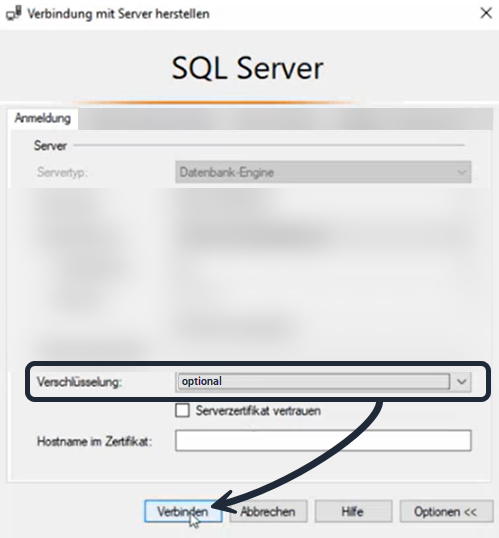Click the Verschlüsselung label
Screen dimensions: 499x538
[x=79, y=382]
